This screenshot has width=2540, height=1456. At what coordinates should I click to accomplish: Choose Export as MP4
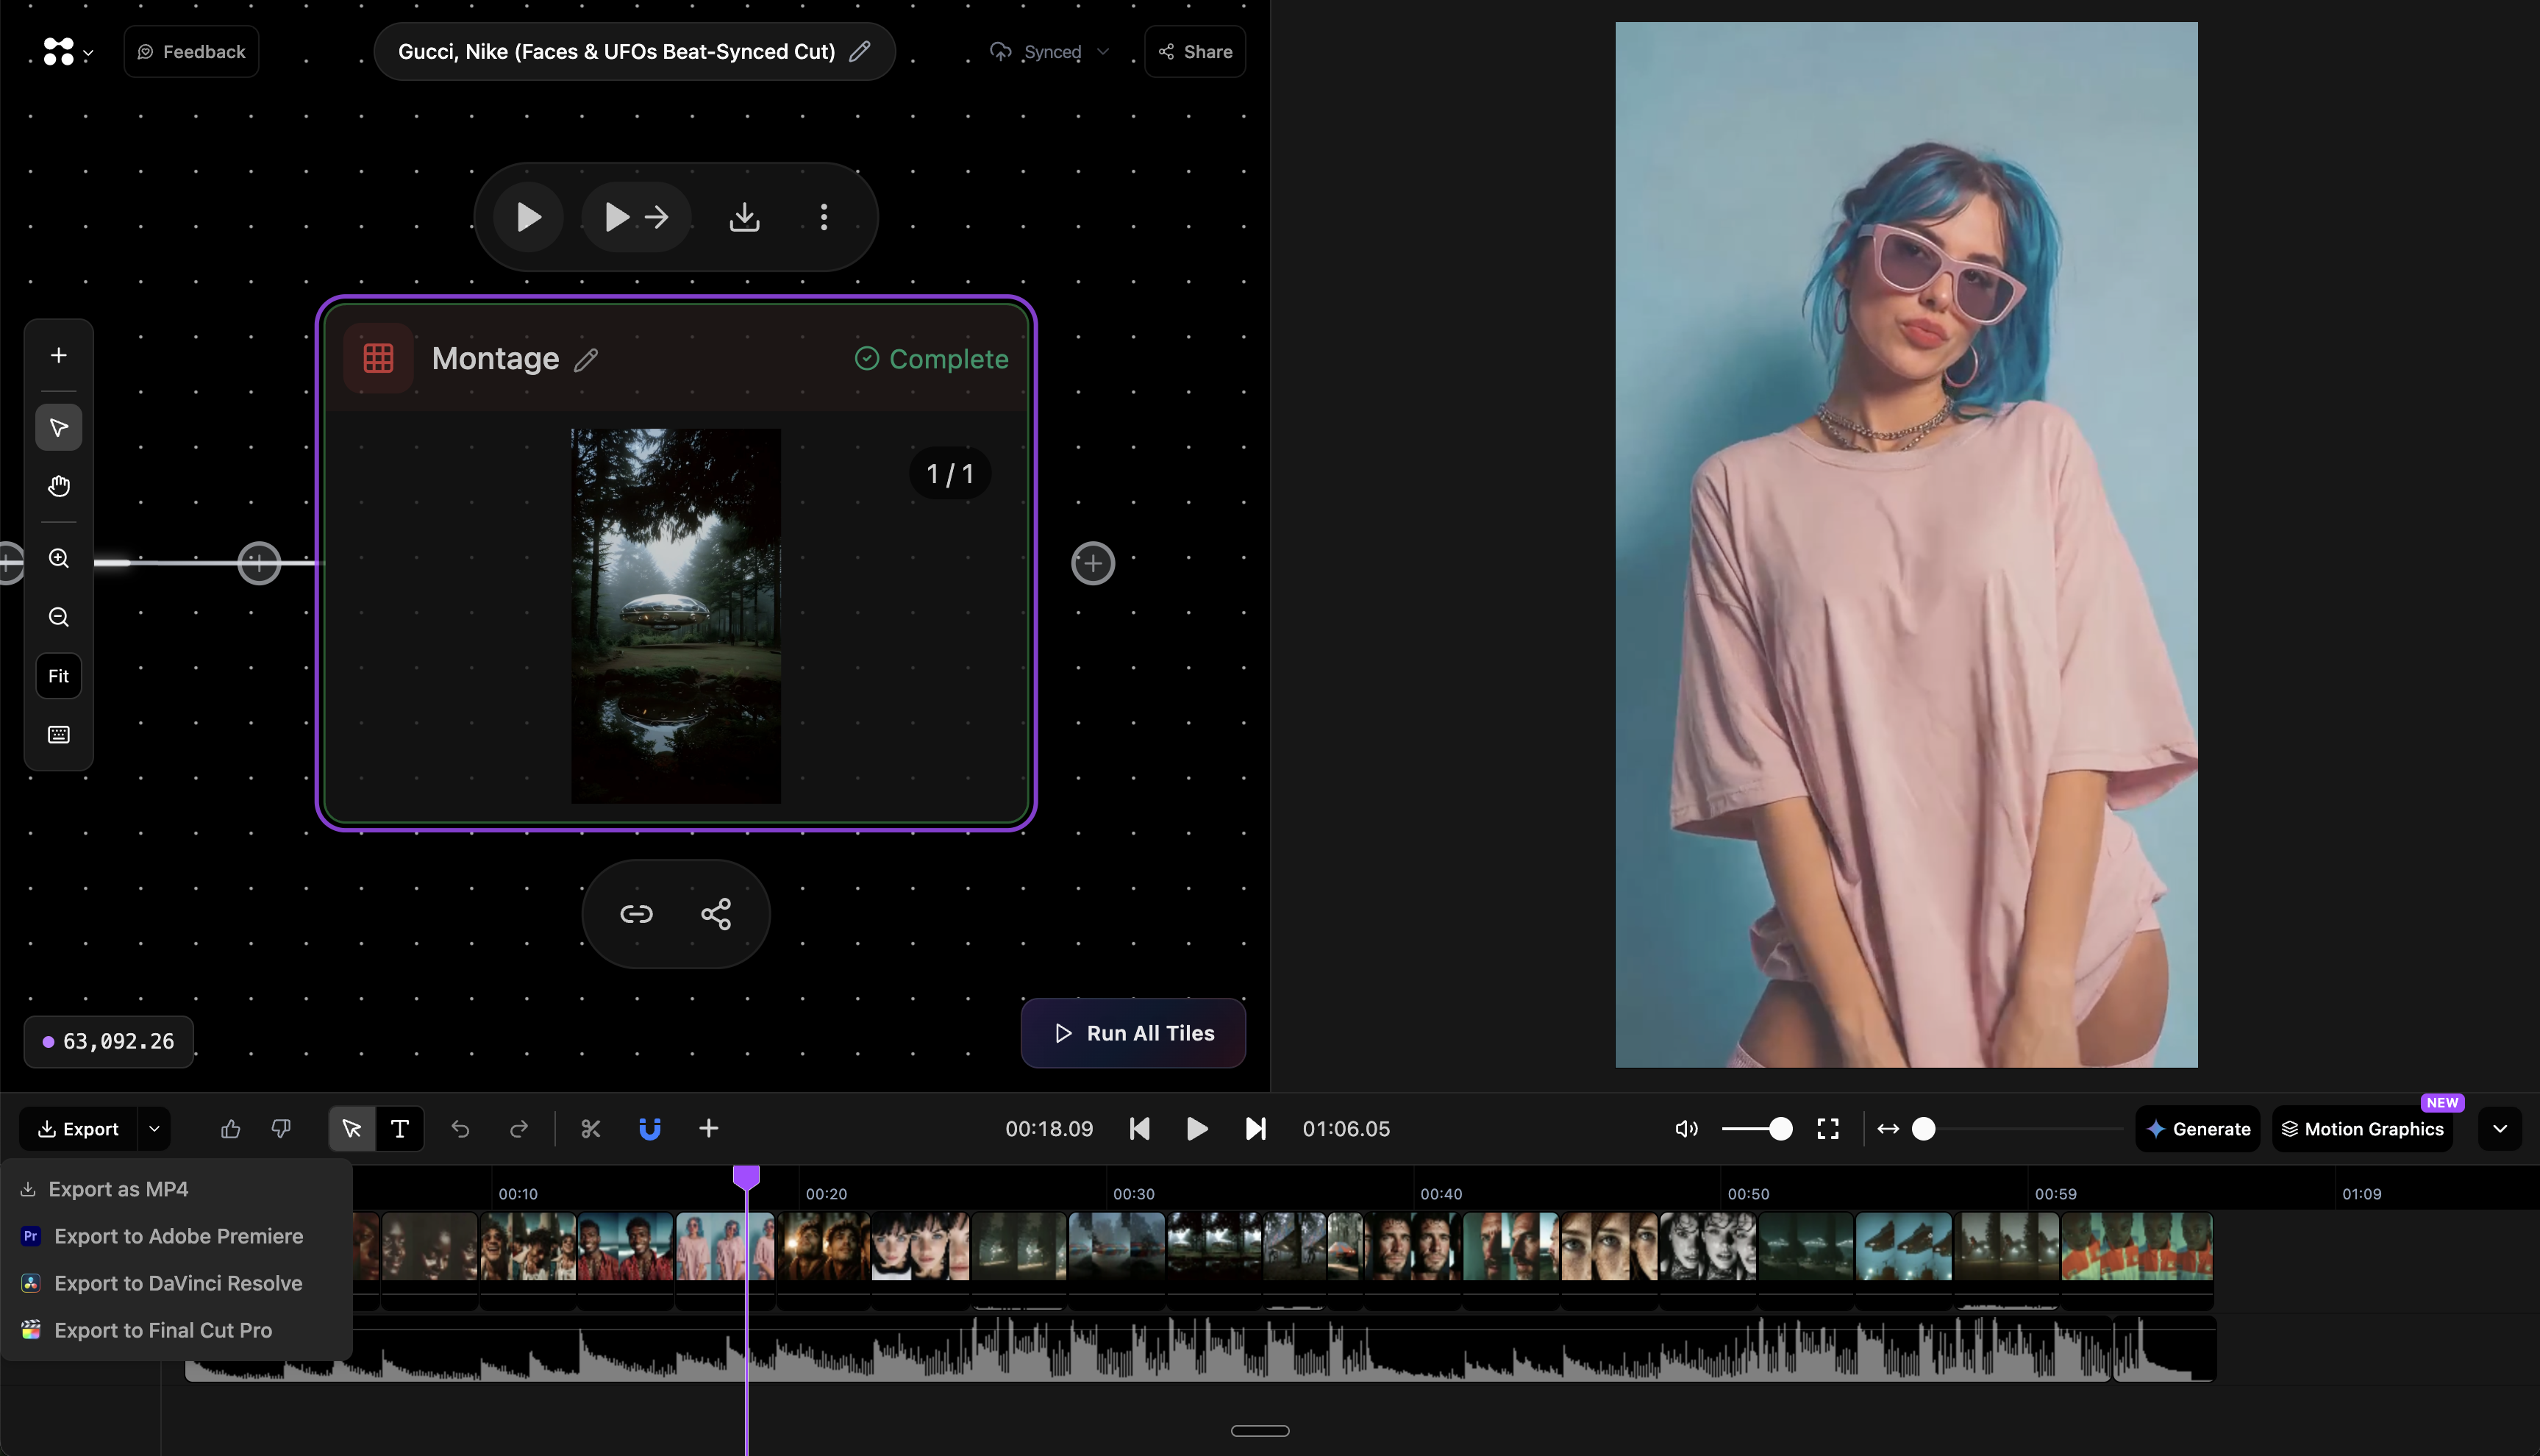[x=118, y=1189]
